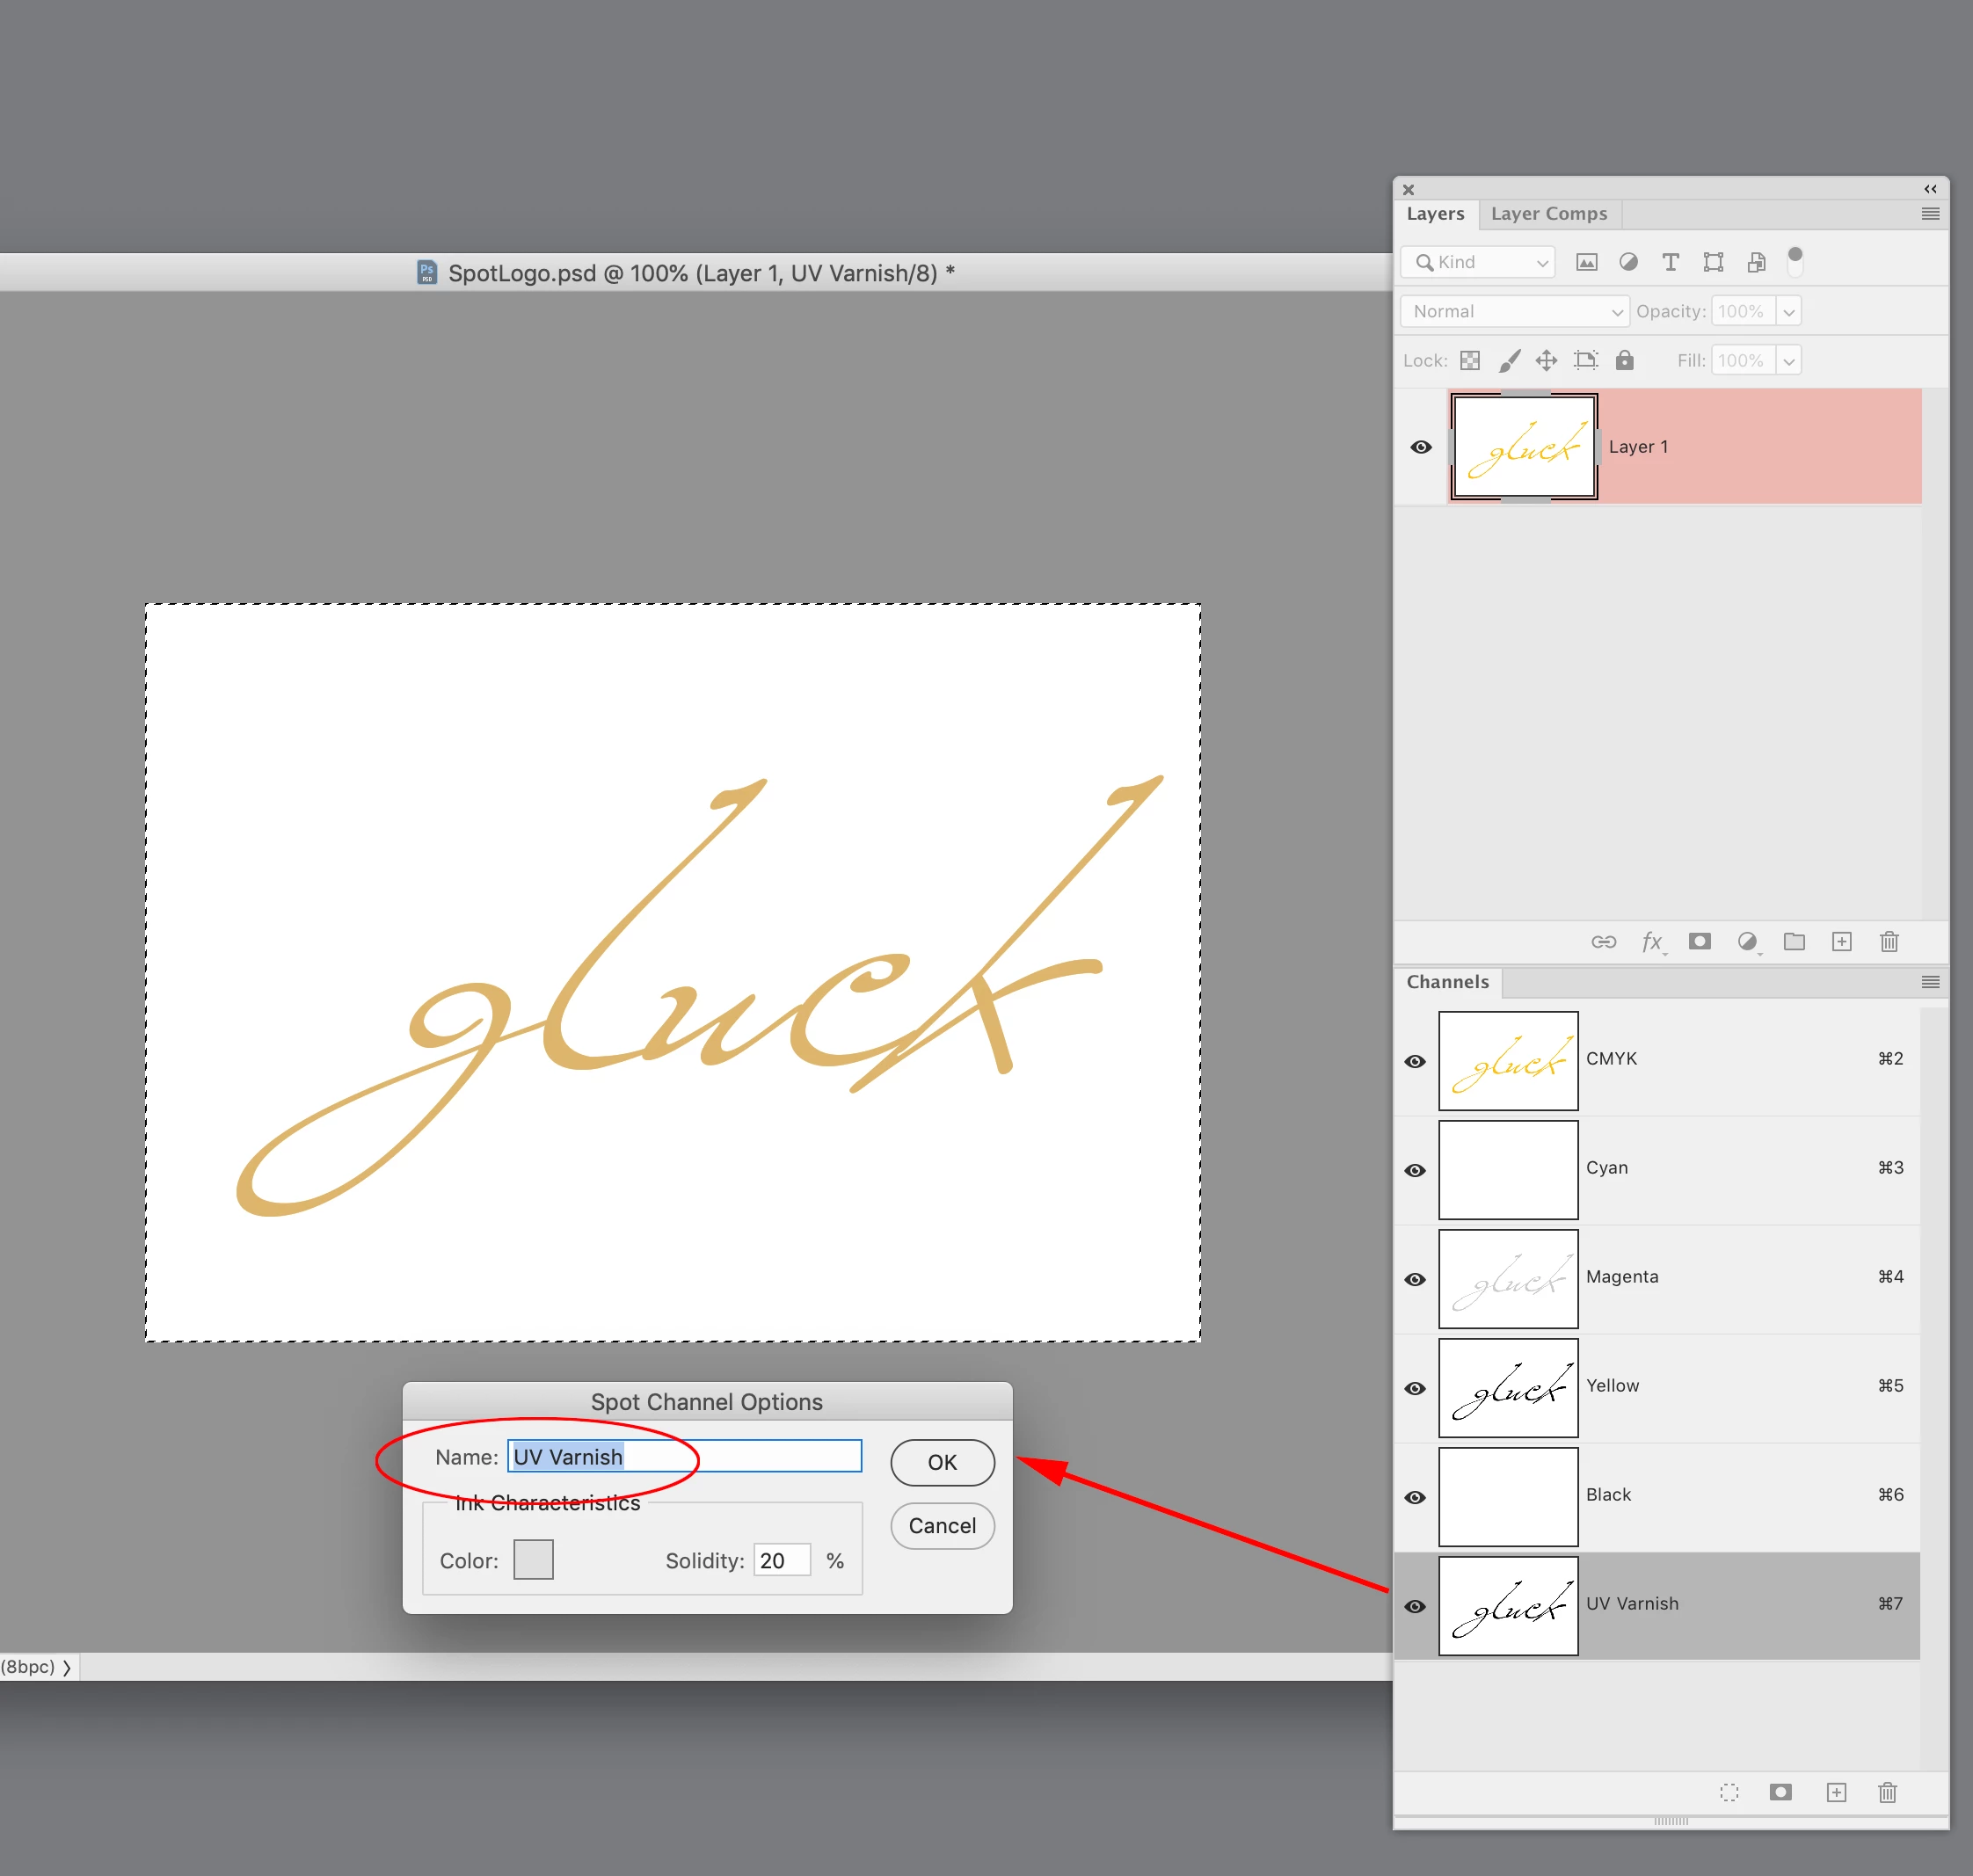Screen dimensions: 1973x1876
Task: Hide the Yellow channel eye
Action: point(1415,1388)
